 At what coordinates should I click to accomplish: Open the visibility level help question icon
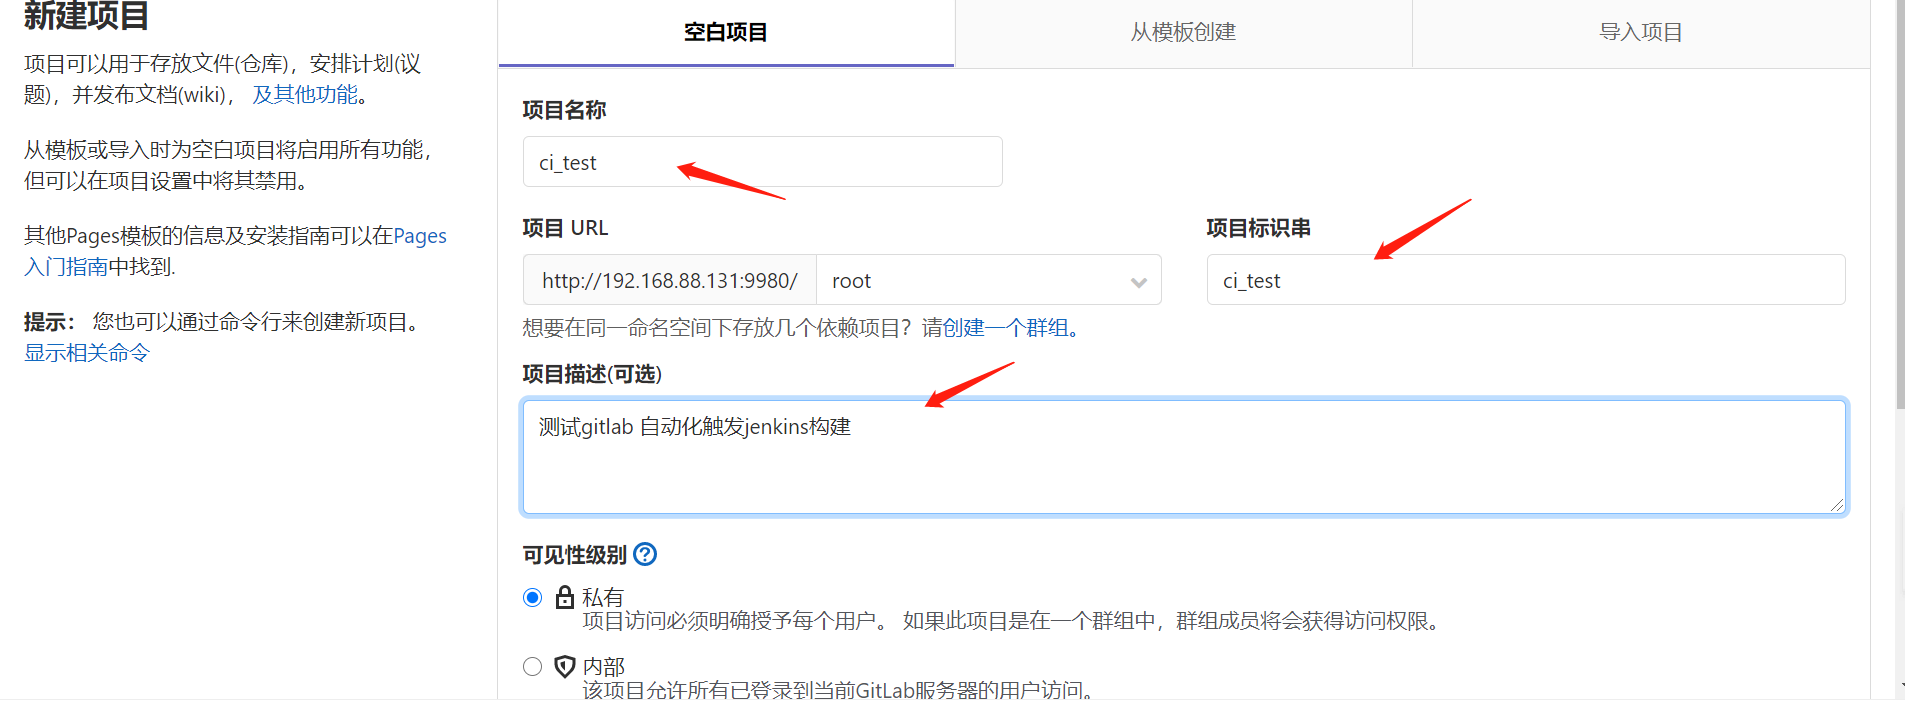(646, 554)
